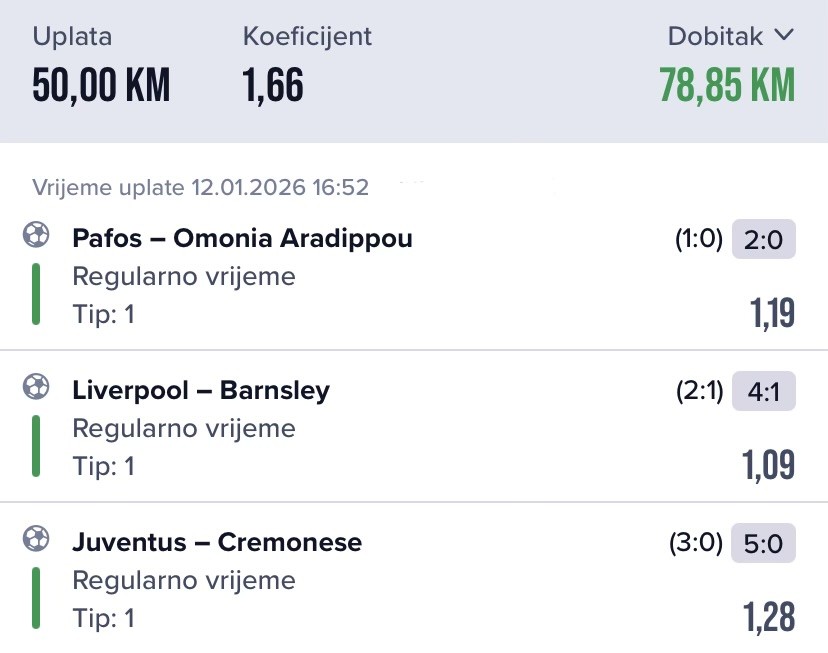The image size is (828, 653).
Task: Click the 50,00 KM stake amount
Action: tap(101, 86)
